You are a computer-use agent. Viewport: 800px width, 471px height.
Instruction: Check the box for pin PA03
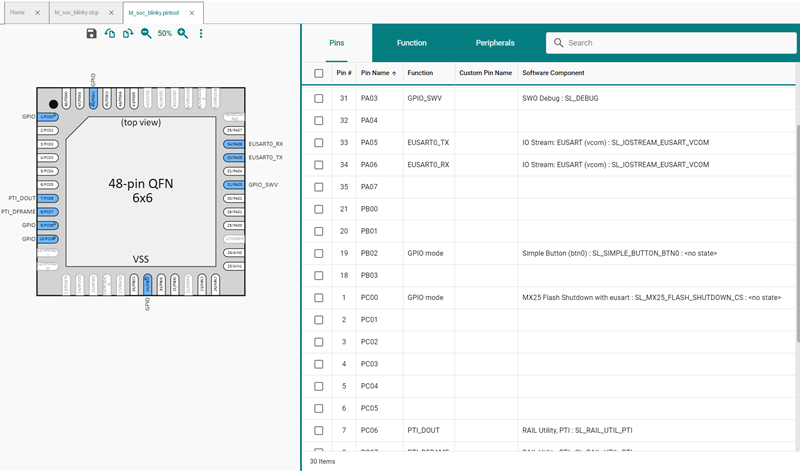click(x=318, y=98)
